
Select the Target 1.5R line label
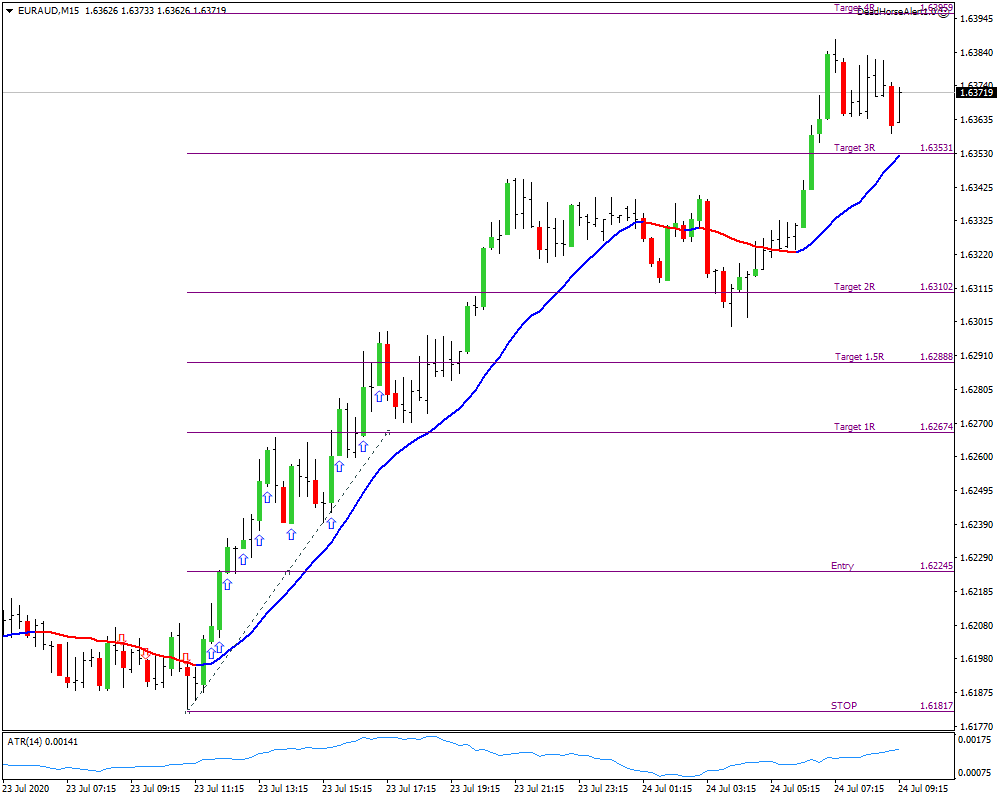pos(860,357)
